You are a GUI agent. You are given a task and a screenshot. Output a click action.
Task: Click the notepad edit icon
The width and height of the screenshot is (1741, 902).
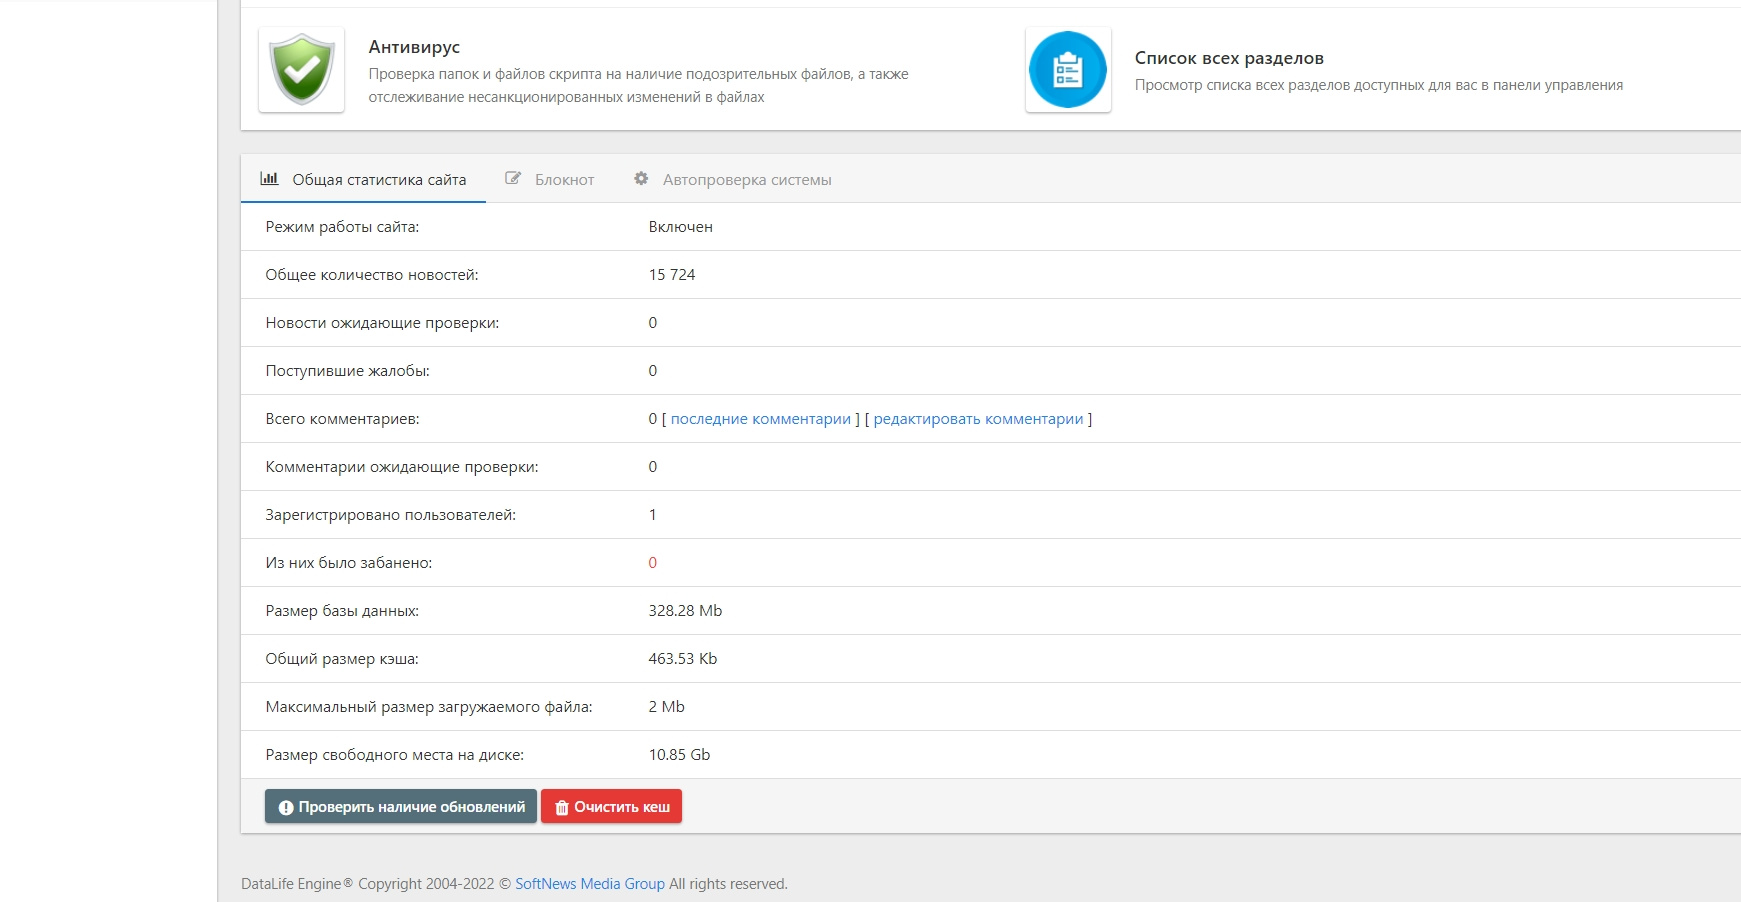[513, 179]
